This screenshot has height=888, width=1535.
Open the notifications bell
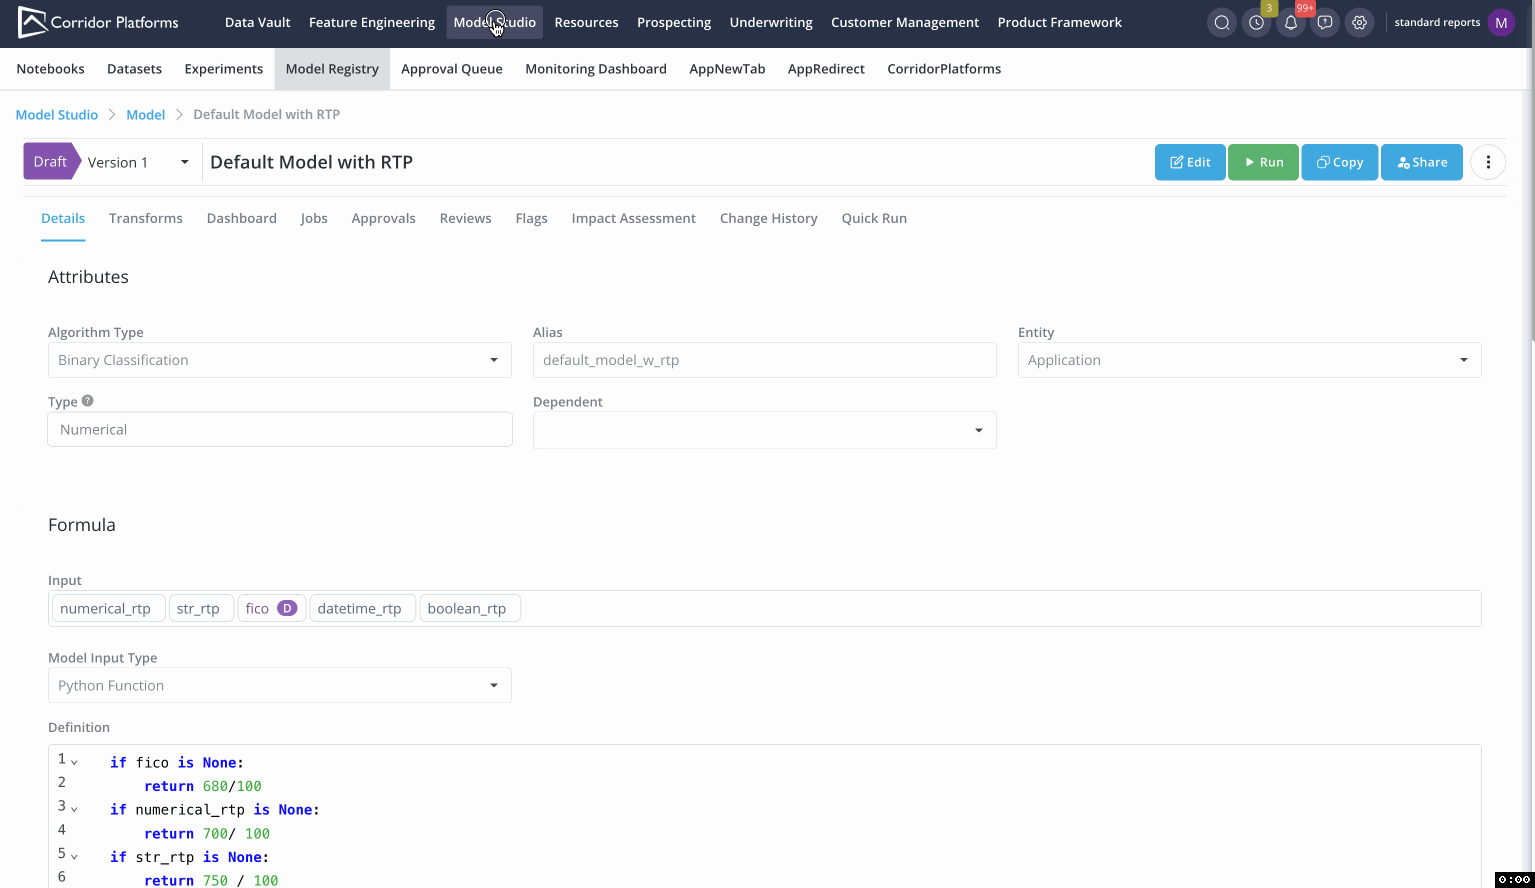click(1291, 22)
